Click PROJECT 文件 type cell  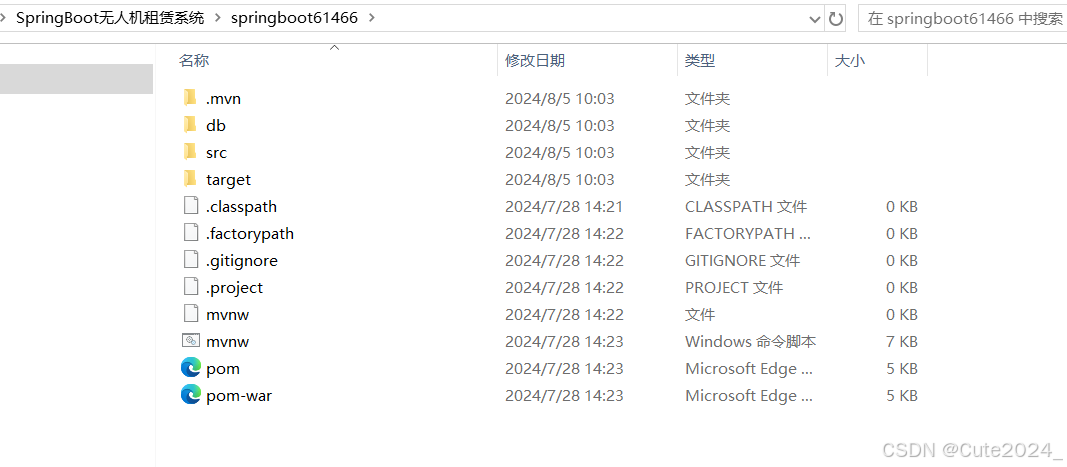point(734,287)
